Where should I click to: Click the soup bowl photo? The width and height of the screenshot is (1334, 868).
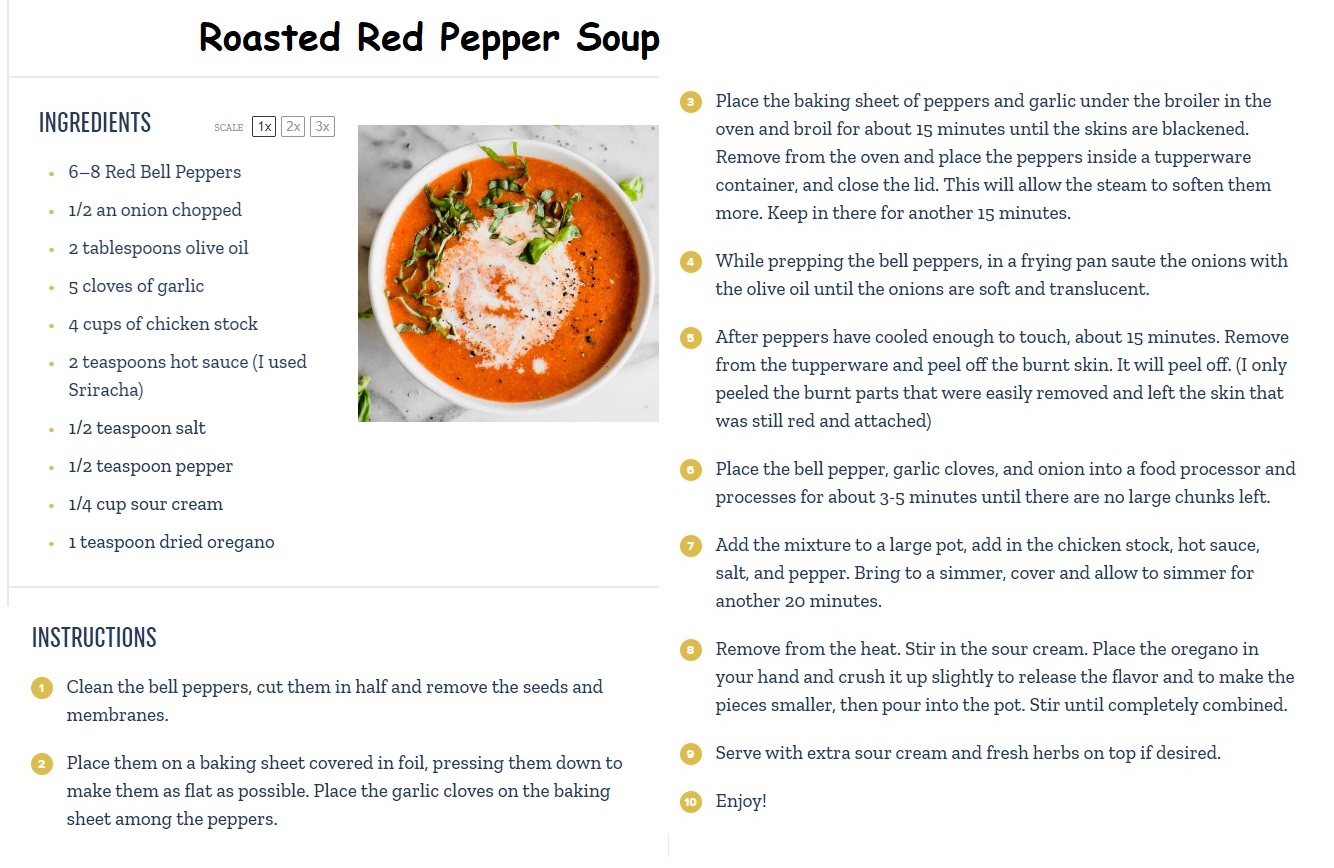508,273
